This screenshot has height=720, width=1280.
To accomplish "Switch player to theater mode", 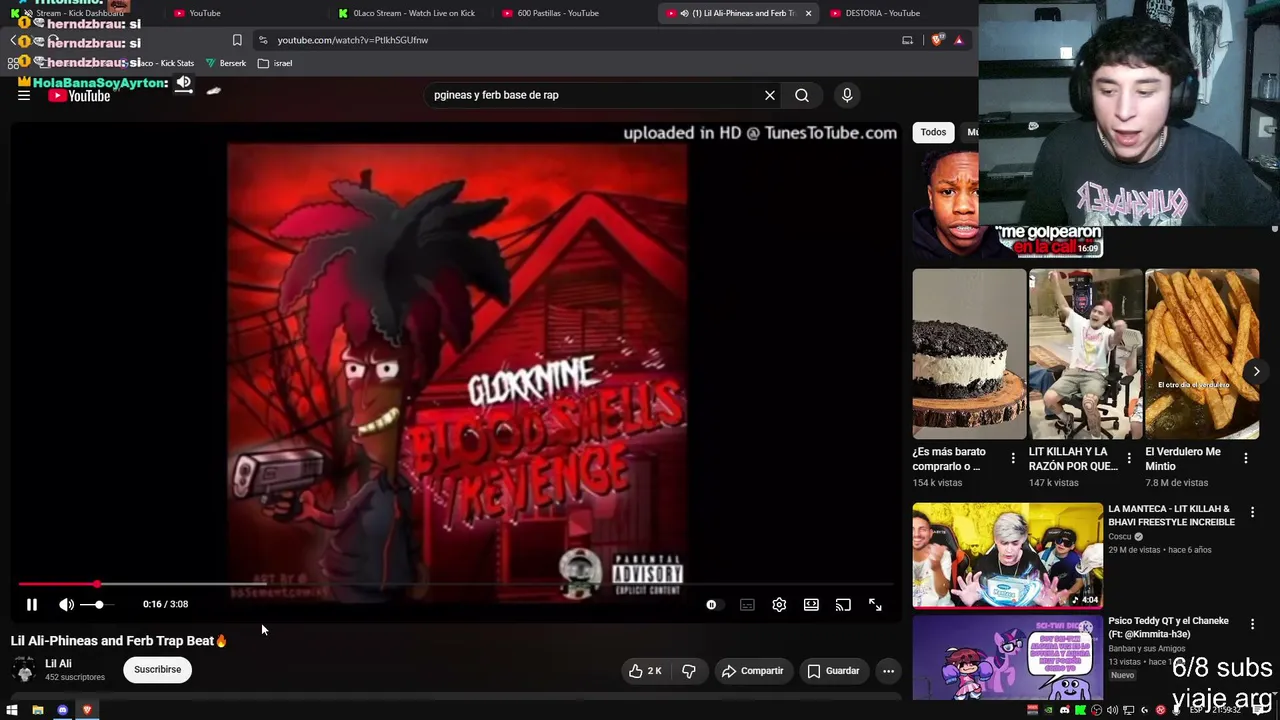I will (811, 604).
